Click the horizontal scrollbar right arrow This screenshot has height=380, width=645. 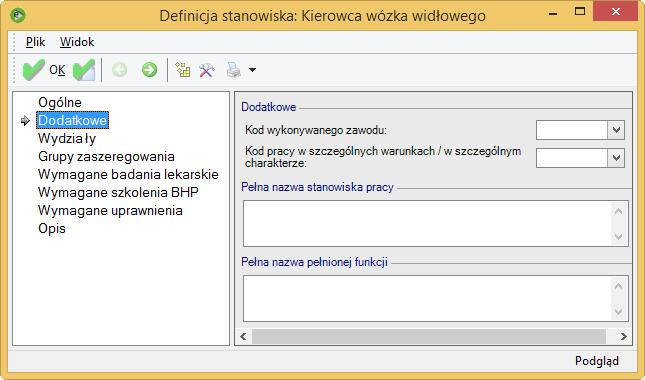624,336
